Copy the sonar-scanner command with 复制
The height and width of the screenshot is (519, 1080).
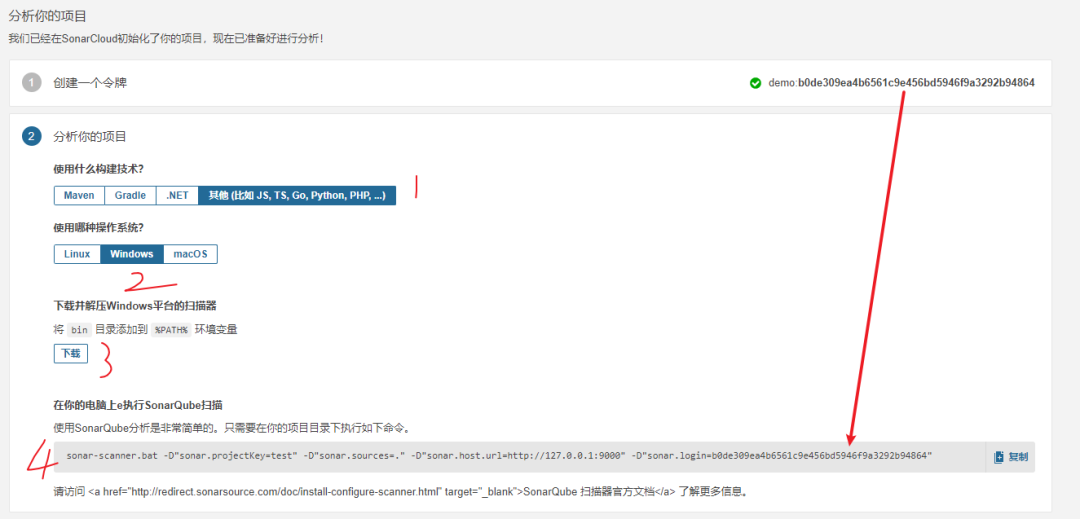[1011, 456]
